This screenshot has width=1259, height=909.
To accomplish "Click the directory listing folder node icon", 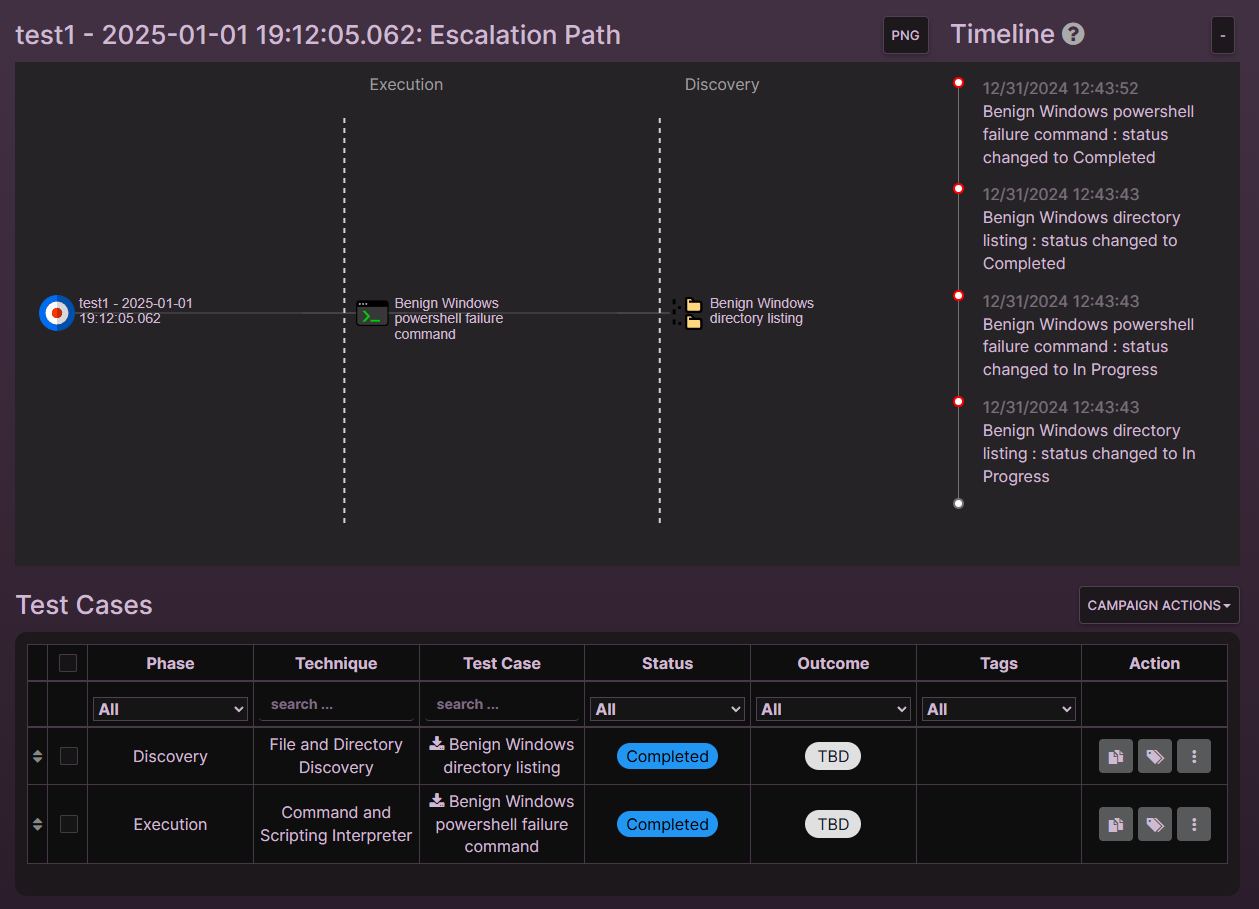I will point(691,313).
